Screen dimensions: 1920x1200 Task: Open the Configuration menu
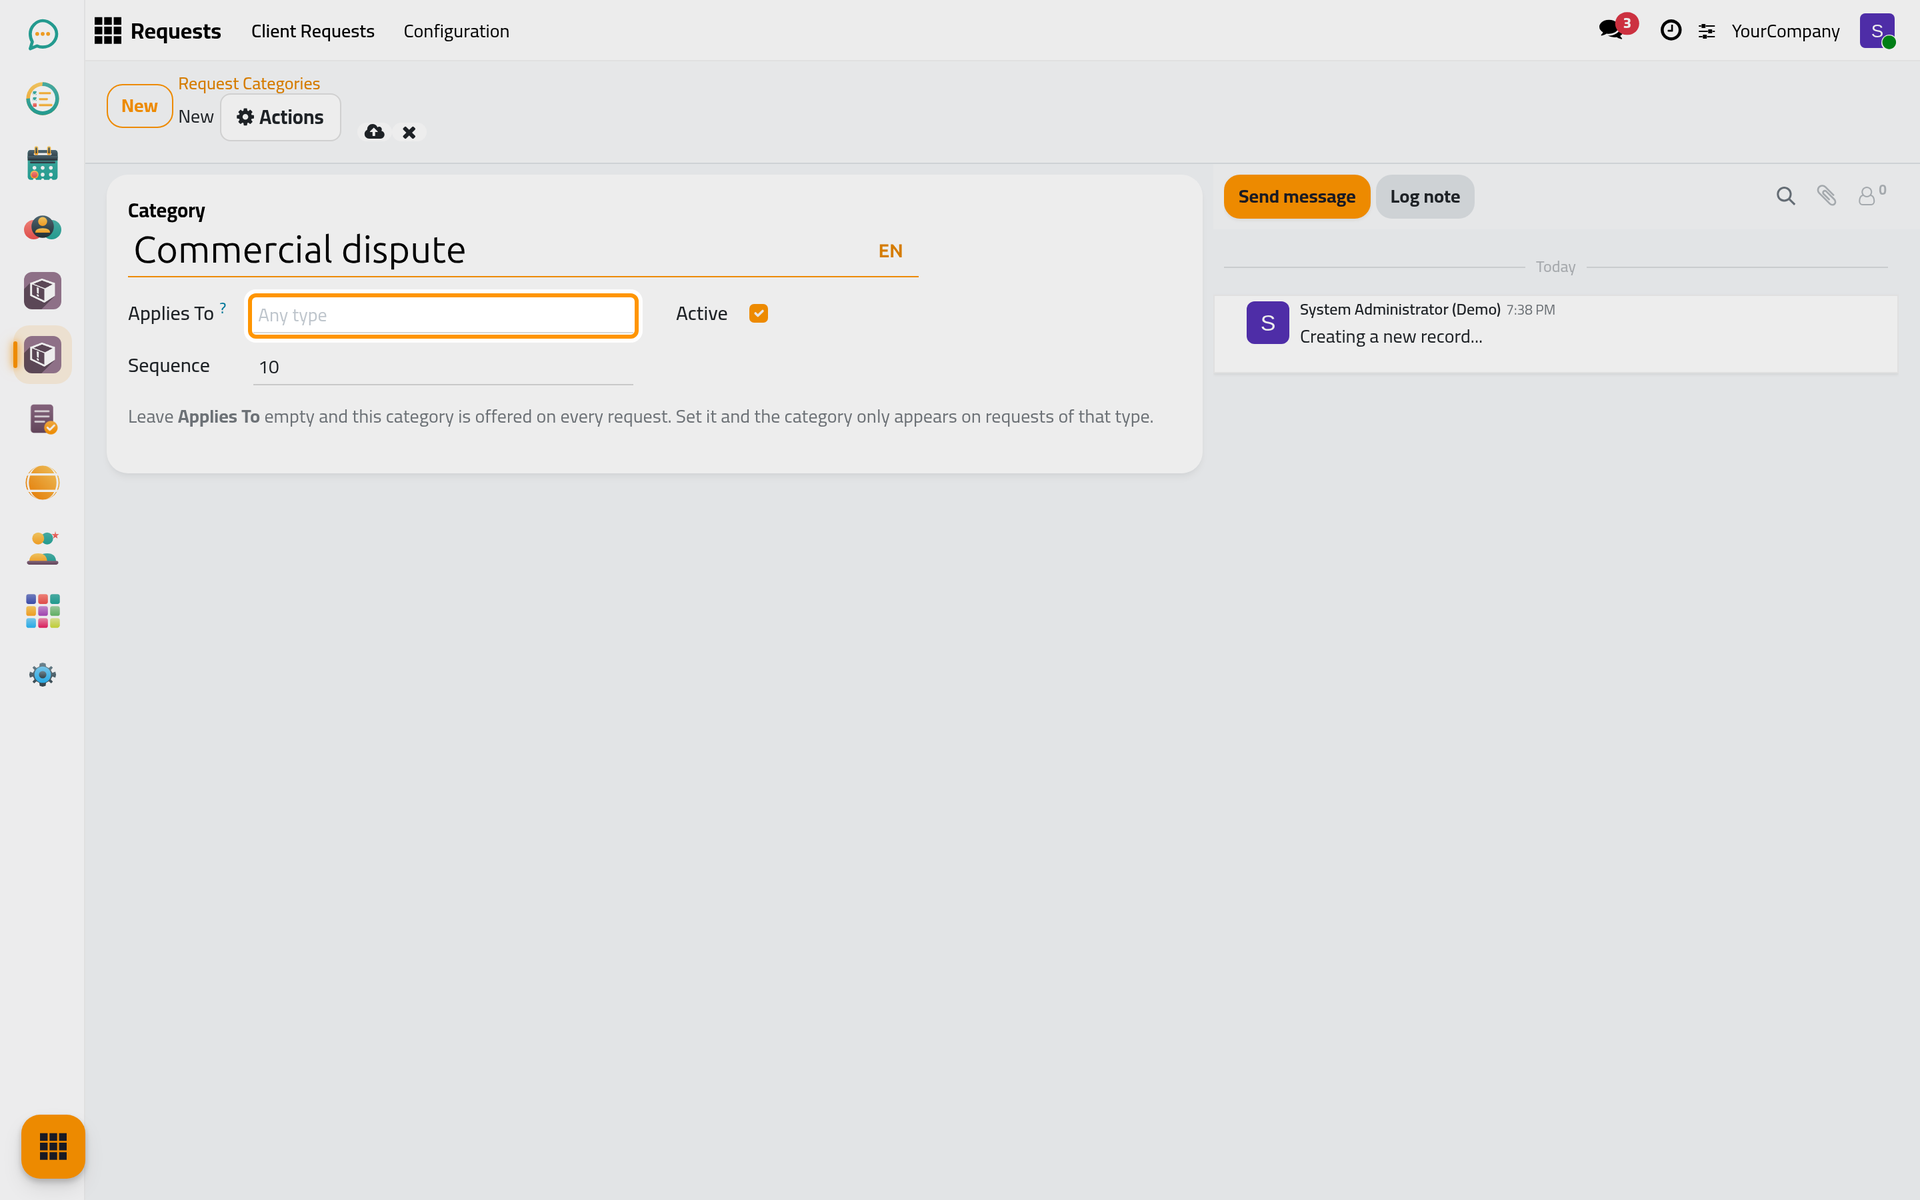pos(456,31)
